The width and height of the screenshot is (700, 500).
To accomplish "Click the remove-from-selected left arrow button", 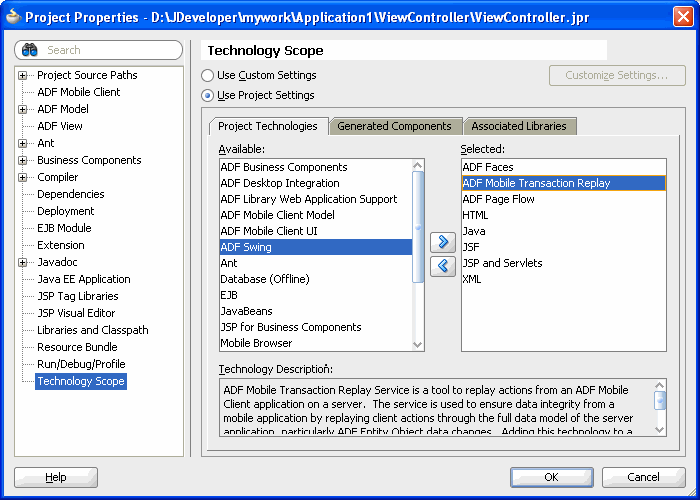I will pyautogui.click(x=443, y=266).
